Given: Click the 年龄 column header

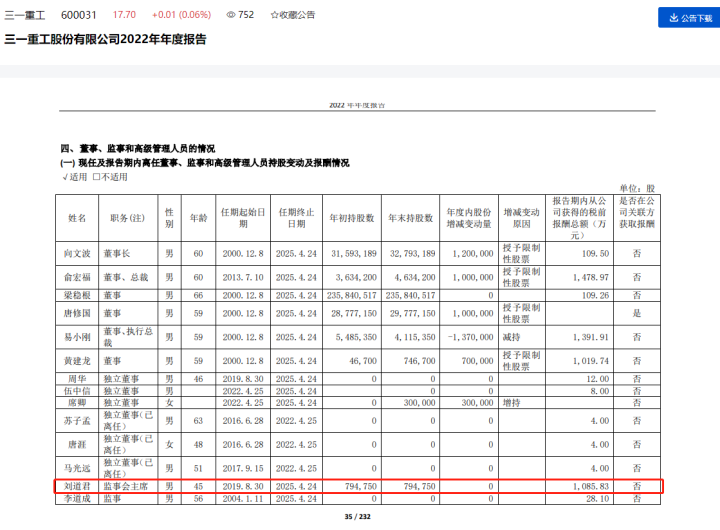Looking at the screenshot, I should [198, 218].
